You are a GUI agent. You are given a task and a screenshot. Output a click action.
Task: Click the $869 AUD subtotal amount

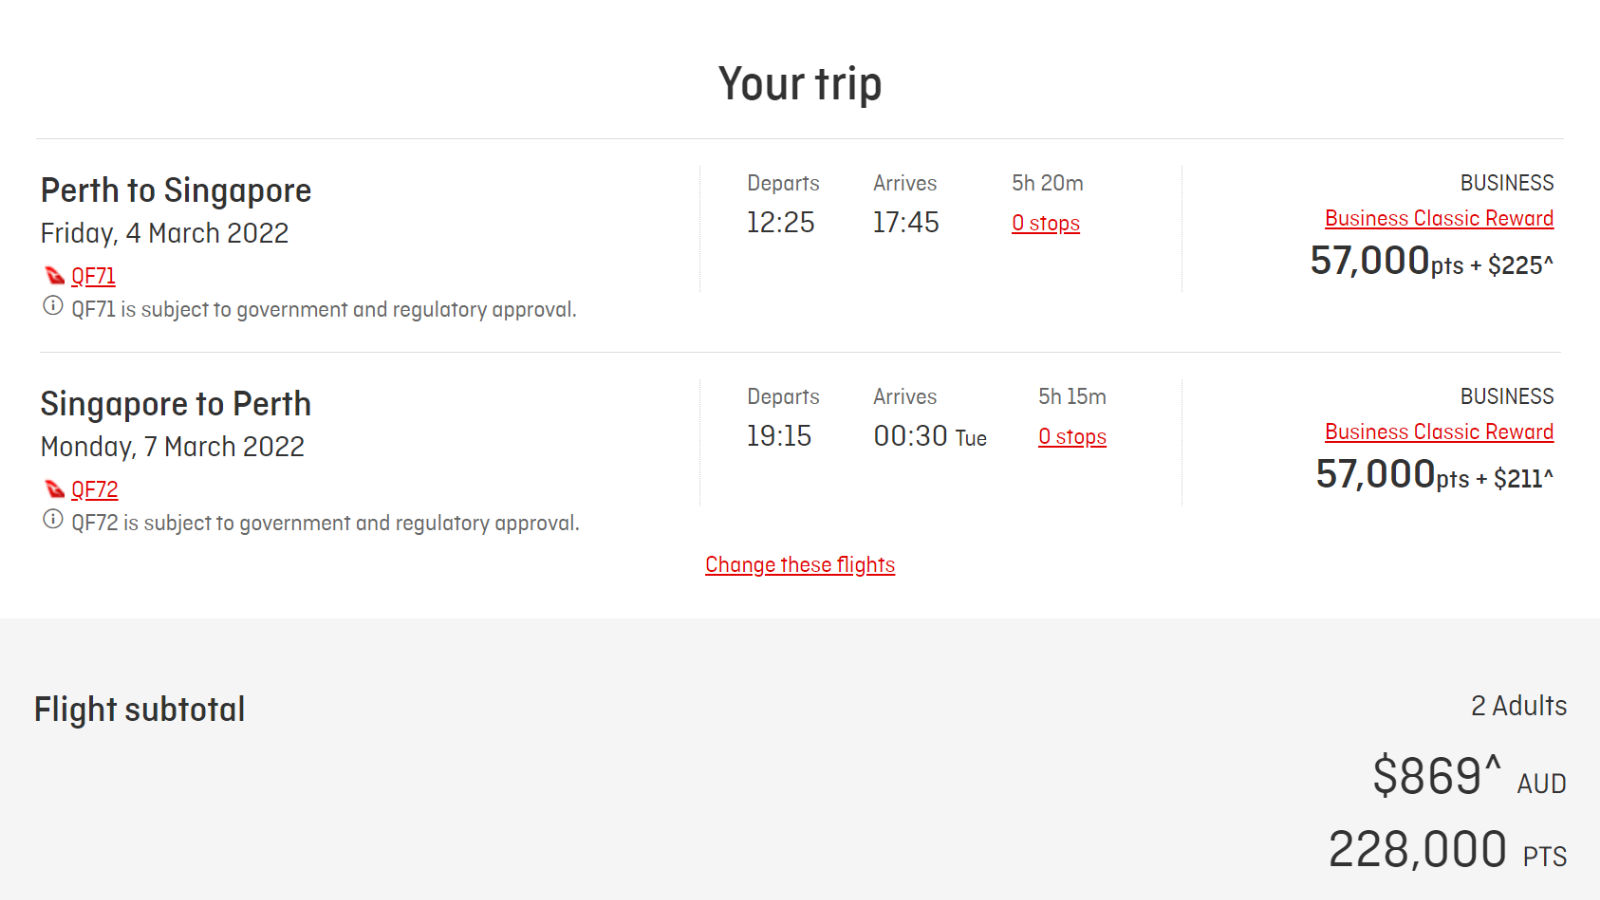[1469, 776]
